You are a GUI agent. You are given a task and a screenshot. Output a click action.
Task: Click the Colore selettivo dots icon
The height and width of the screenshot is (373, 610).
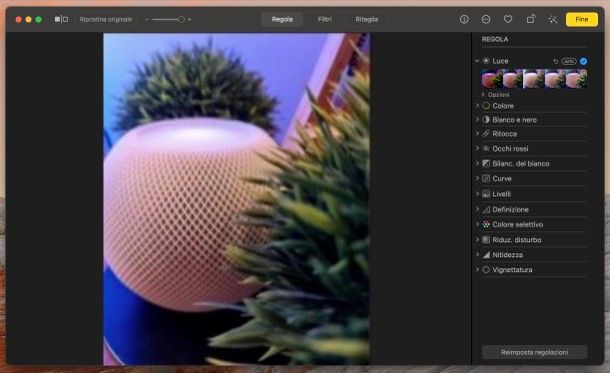486,224
